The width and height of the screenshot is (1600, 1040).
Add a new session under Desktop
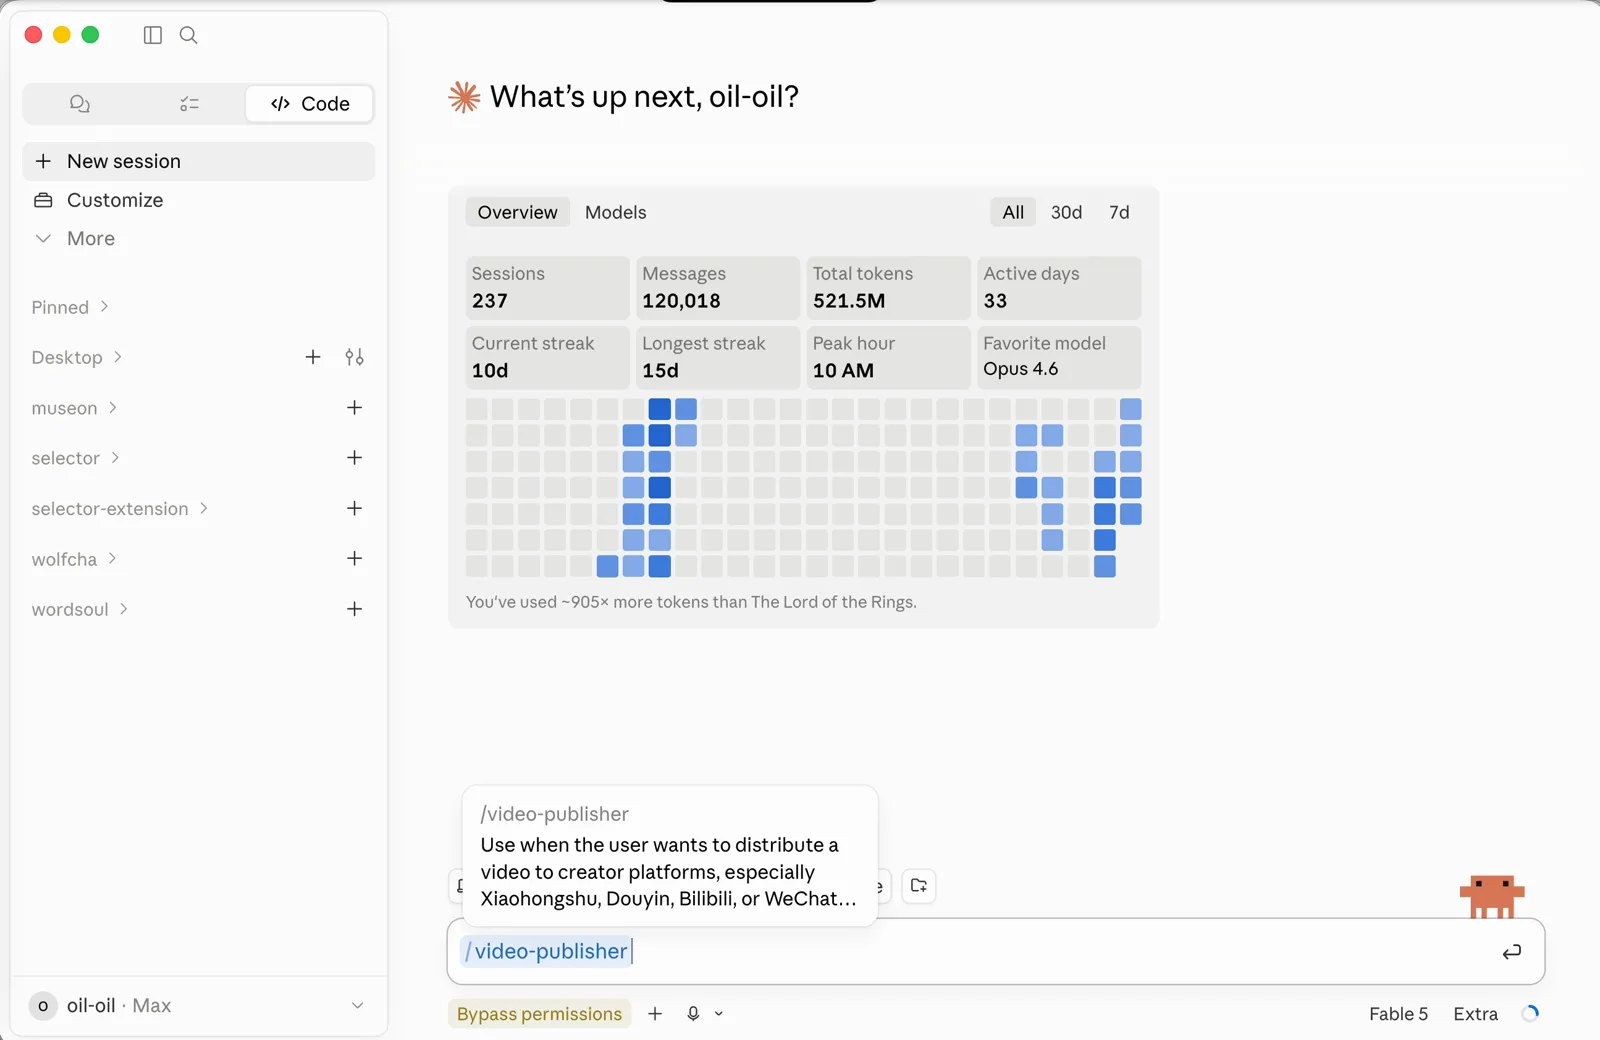[x=313, y=357]
